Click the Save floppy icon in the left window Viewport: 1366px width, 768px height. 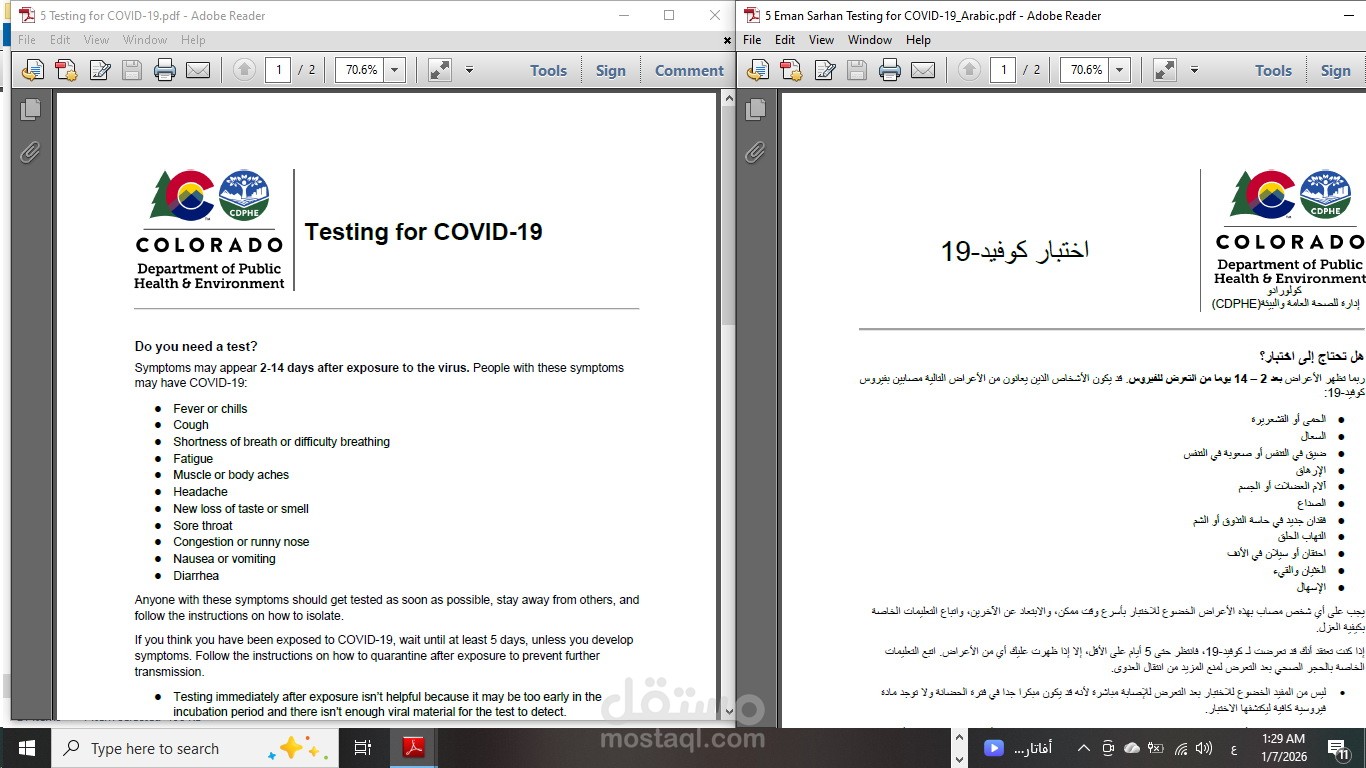(x=132, y=70)
